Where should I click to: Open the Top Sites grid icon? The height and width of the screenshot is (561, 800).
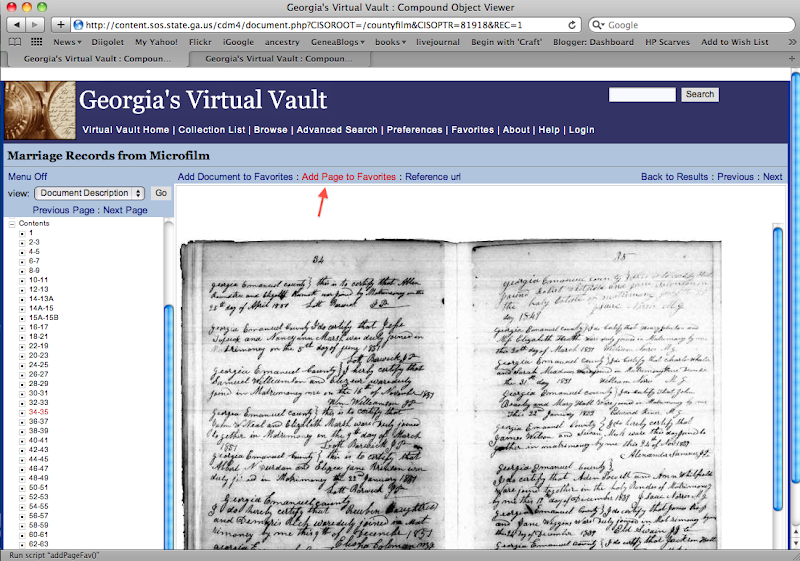(x=37, y=42)
